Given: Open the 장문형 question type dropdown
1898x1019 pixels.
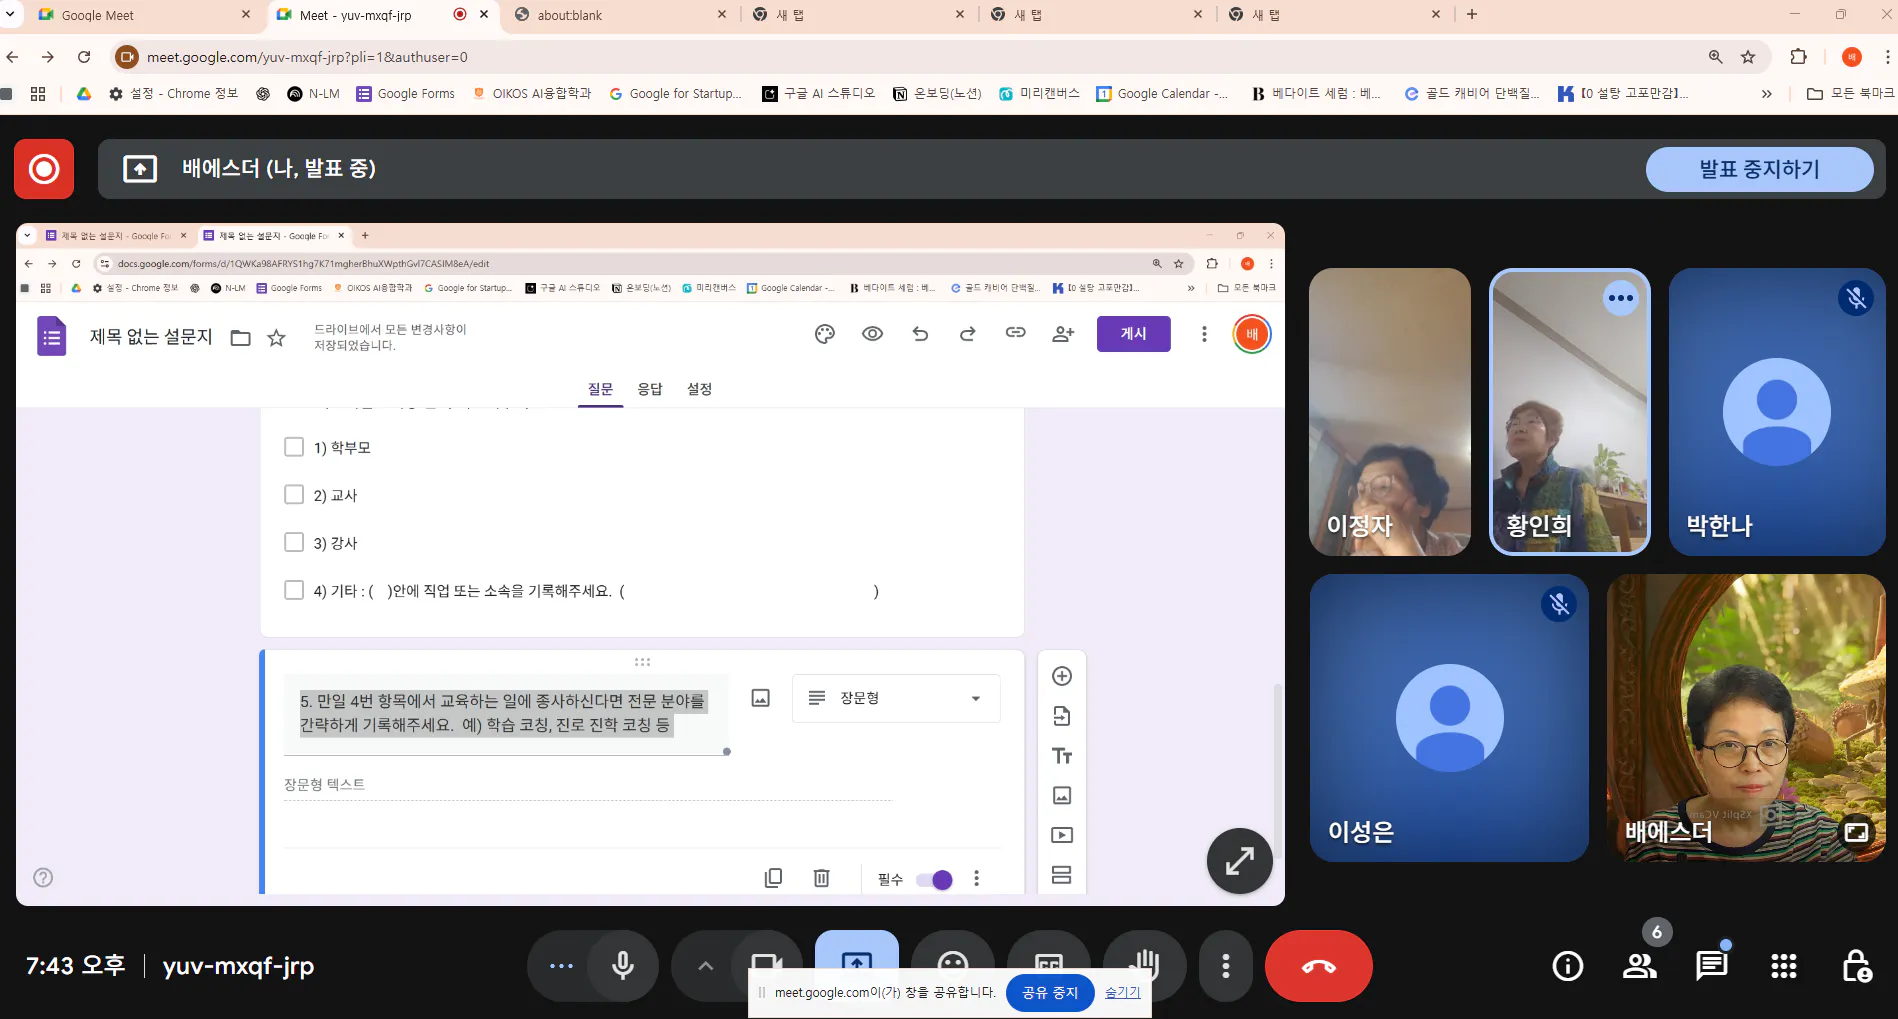Looking at the screenshot, I should point(893,698).
